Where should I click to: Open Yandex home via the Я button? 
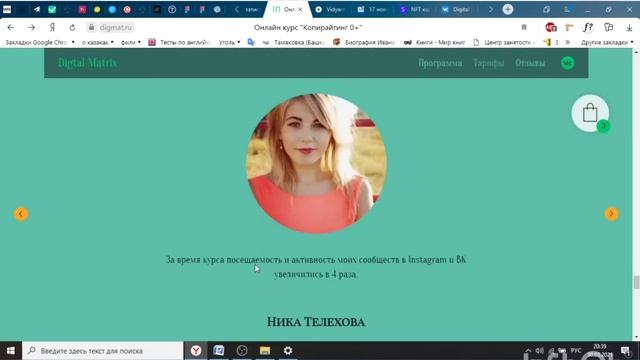(x=52, y=27)
